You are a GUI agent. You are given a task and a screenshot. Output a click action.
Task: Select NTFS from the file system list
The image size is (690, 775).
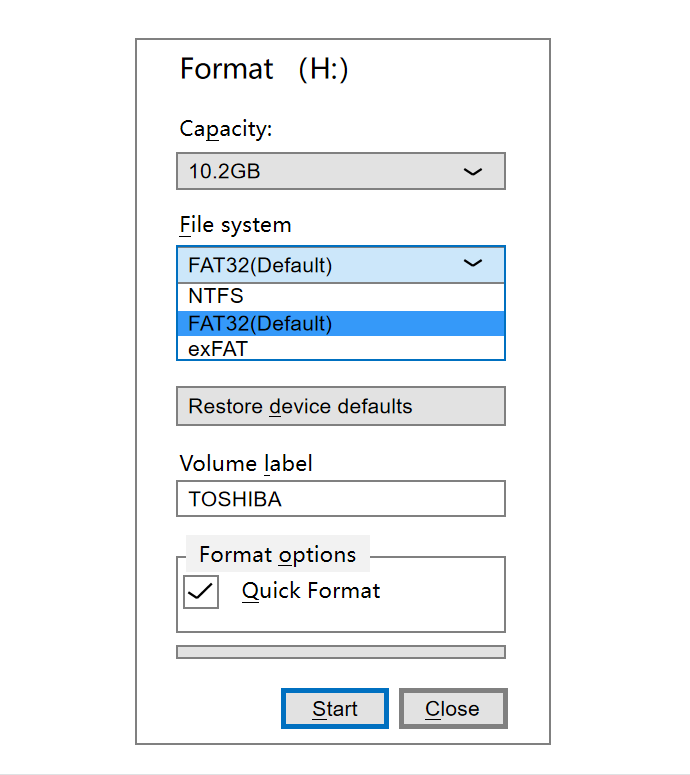pos(341,297)
